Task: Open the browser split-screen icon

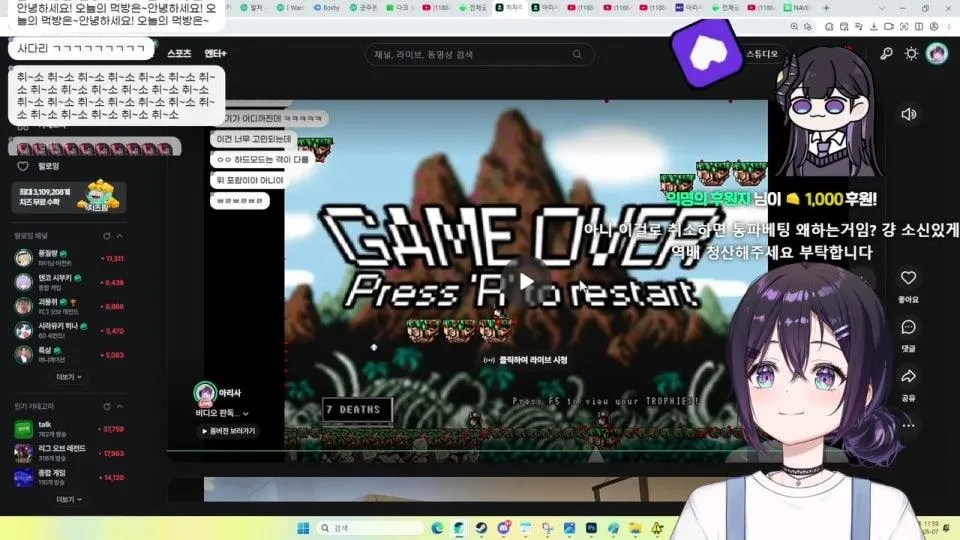Action: pyautogui.click(x=919, y=26)
